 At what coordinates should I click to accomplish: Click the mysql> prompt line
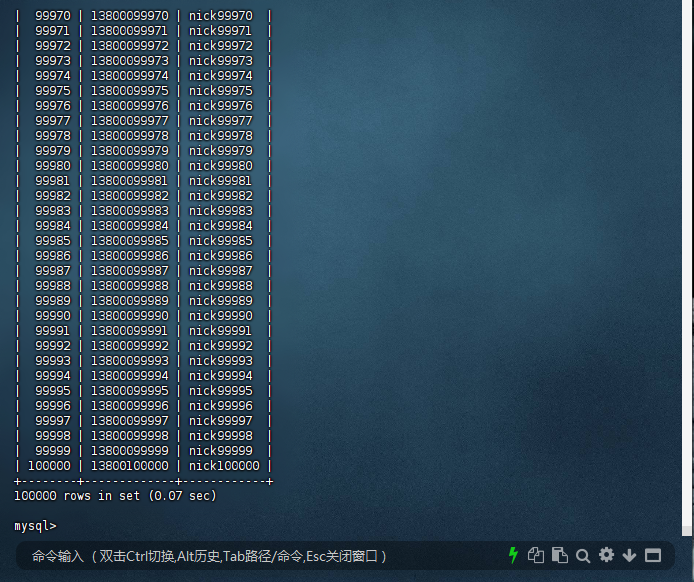pyautogui.click(x=35, y=526)
